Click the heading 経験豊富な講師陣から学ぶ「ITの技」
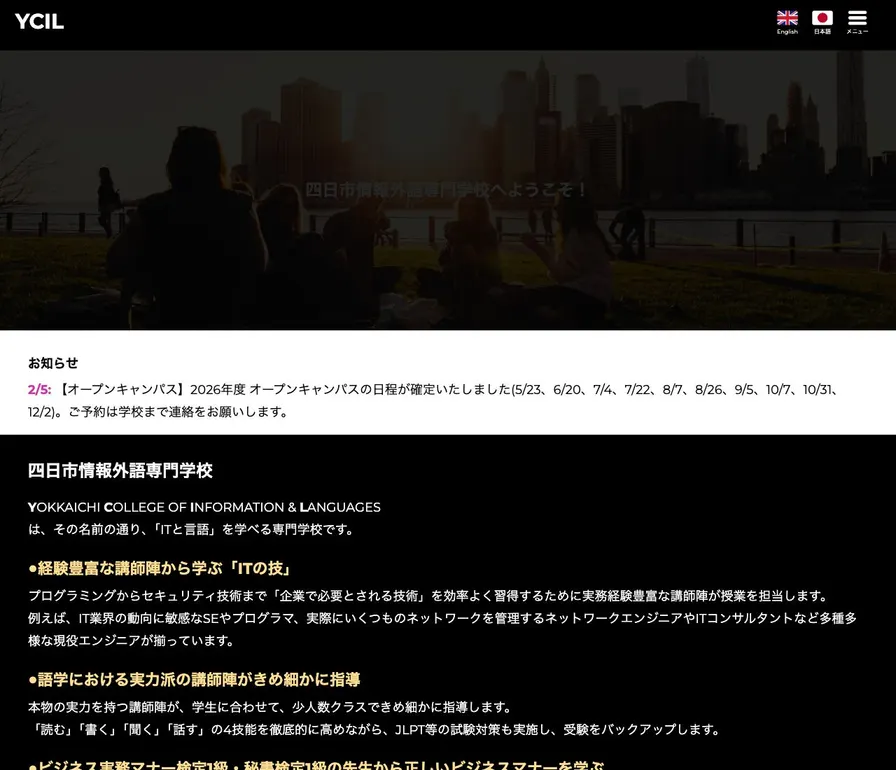 (161, 568)
